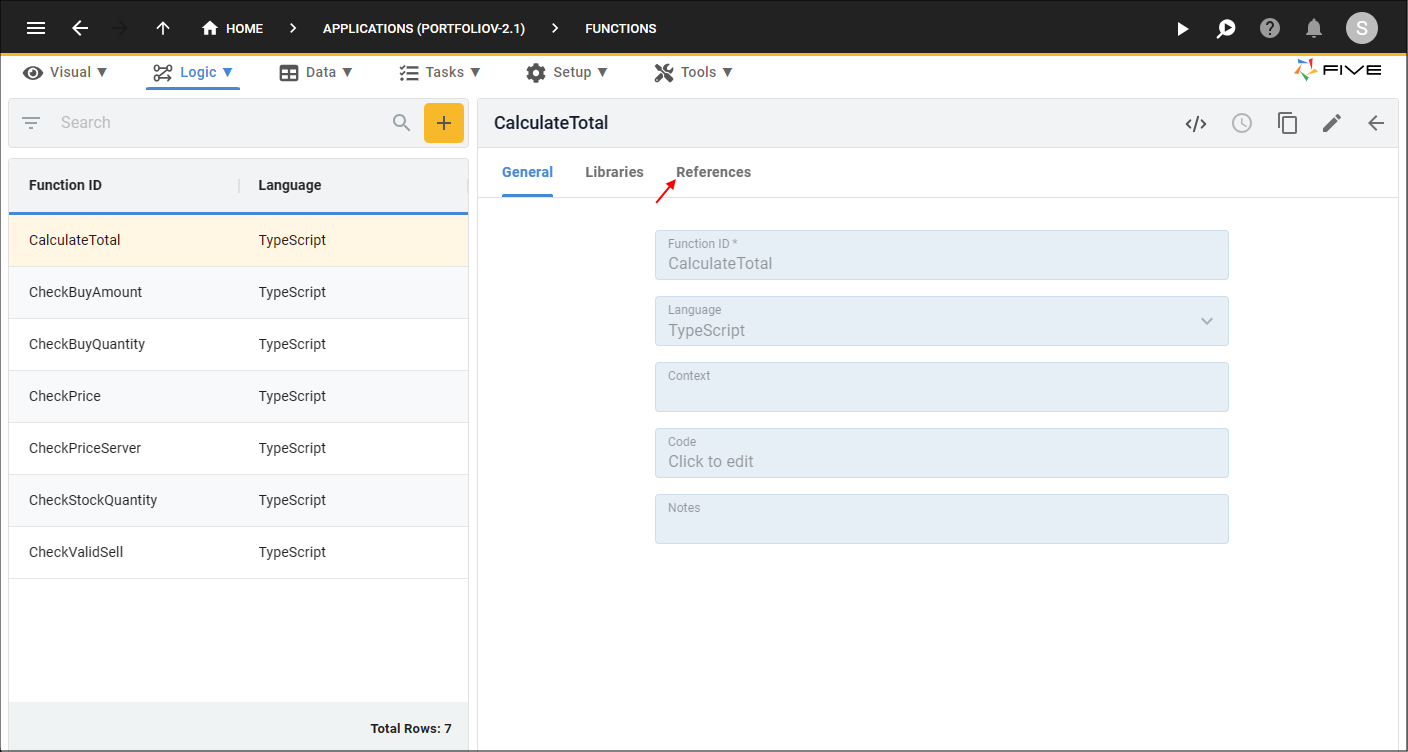Viewport: 1408px width, 752px height.
Task: Sort by the Language column header
Action: [290, 185]
